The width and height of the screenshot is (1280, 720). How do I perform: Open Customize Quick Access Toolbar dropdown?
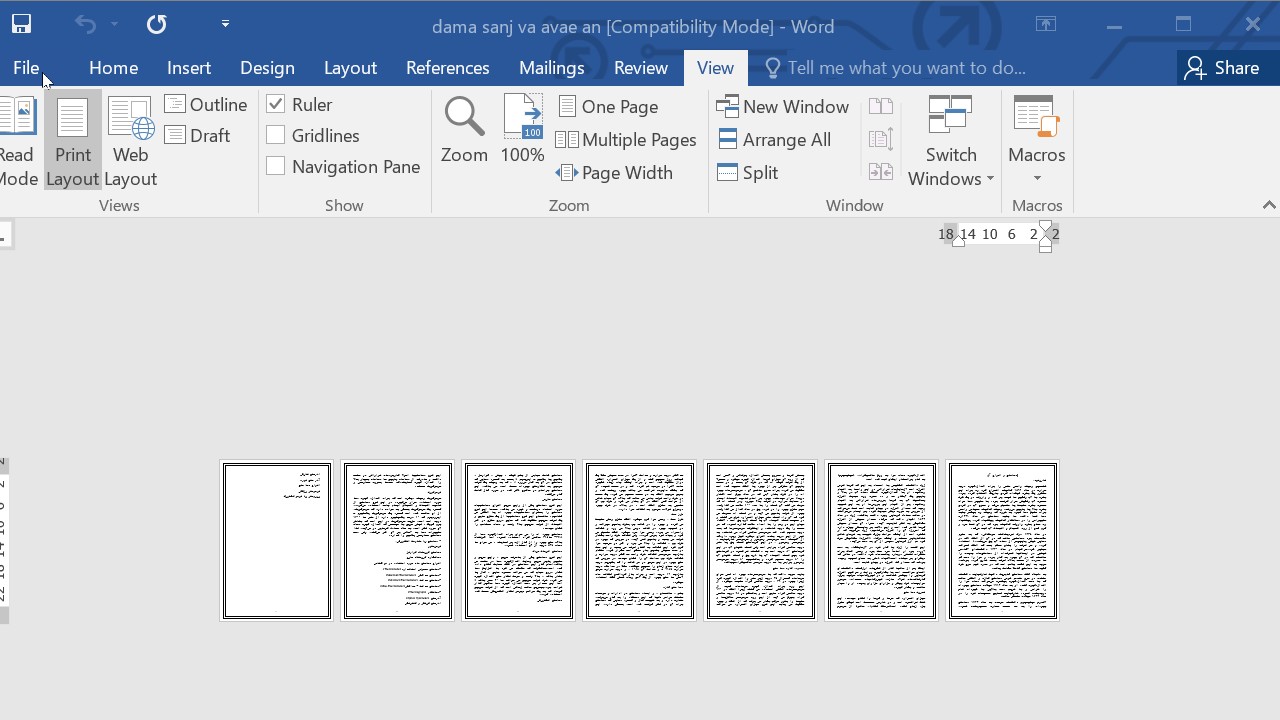[225, 24]
